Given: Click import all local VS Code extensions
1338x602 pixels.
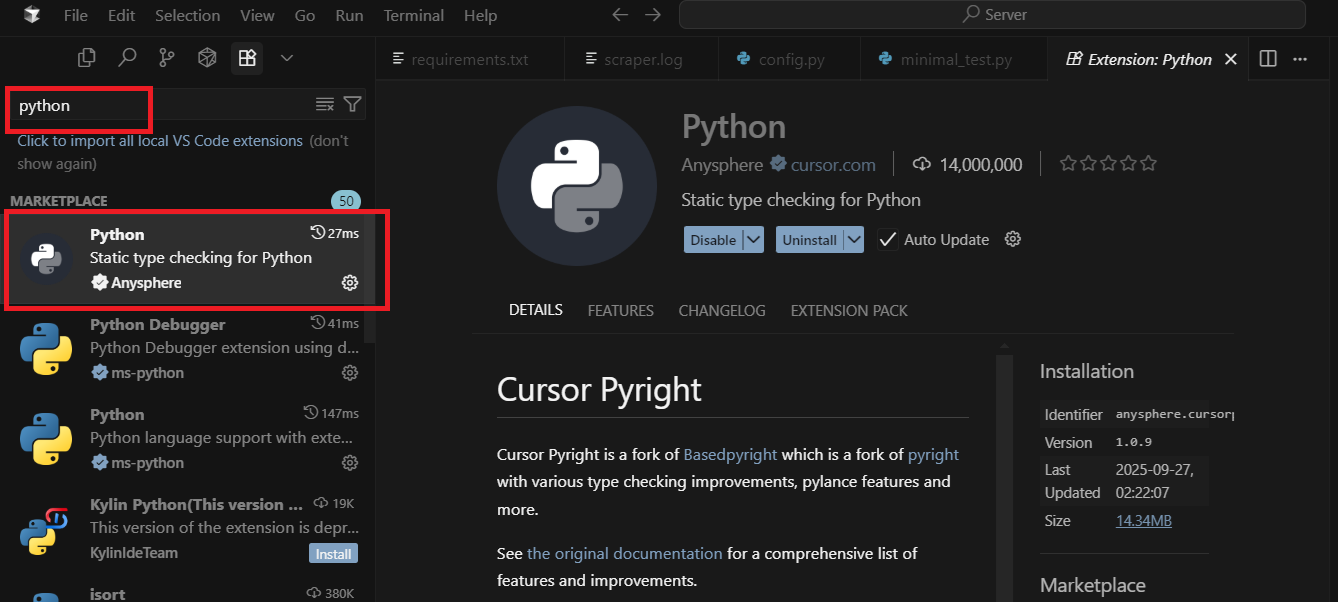Looking at the screenshot, I should [x=160, y=141].
